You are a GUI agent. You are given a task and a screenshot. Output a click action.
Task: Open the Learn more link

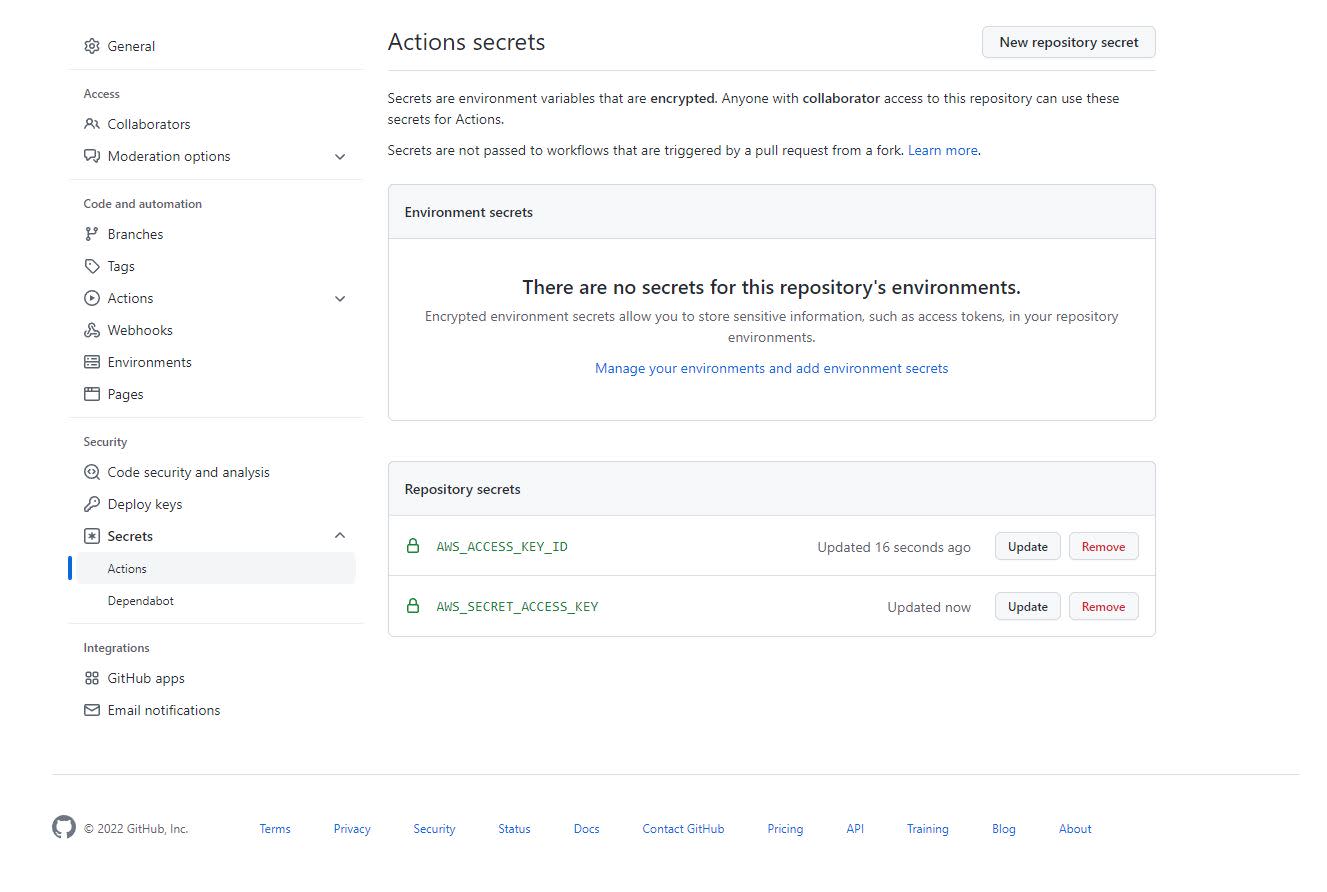click(941, 149)
